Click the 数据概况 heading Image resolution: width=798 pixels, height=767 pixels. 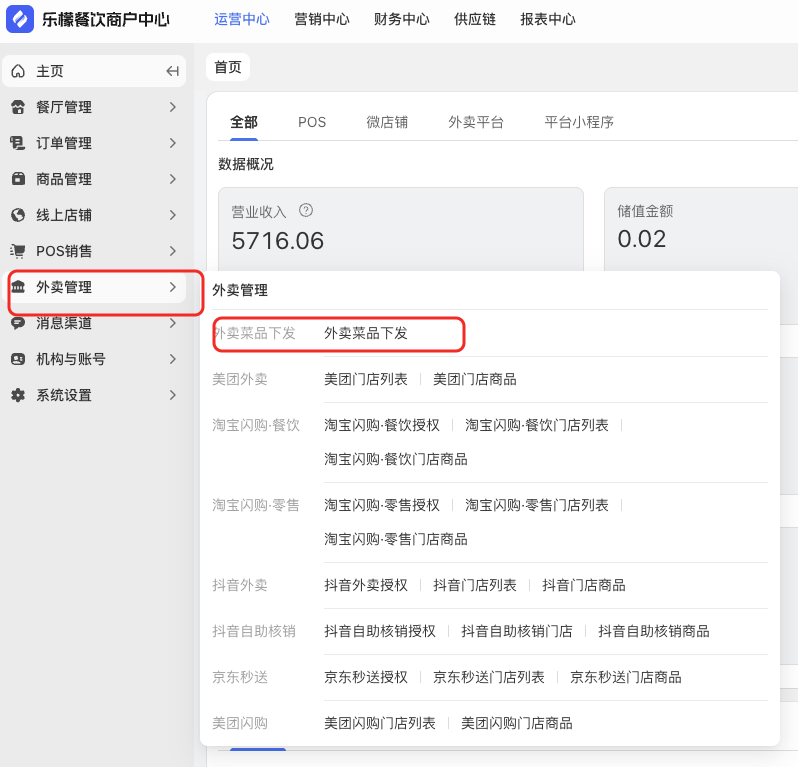246,164
